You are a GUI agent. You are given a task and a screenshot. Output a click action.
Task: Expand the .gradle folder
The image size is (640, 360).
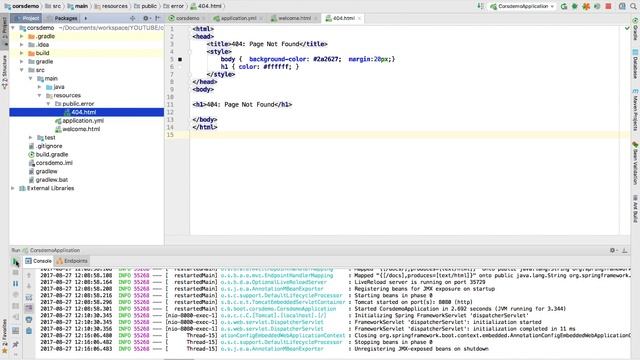(22, 36)
